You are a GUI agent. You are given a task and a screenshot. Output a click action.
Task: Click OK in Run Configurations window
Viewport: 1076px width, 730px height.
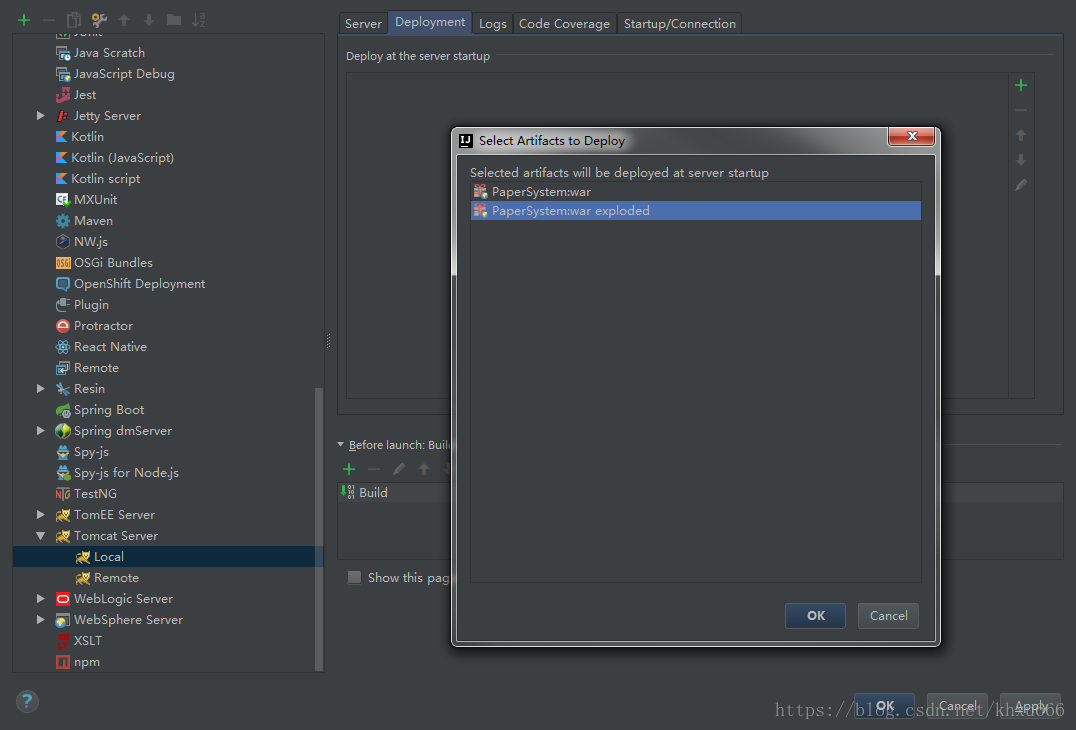[x=884, y=706]
